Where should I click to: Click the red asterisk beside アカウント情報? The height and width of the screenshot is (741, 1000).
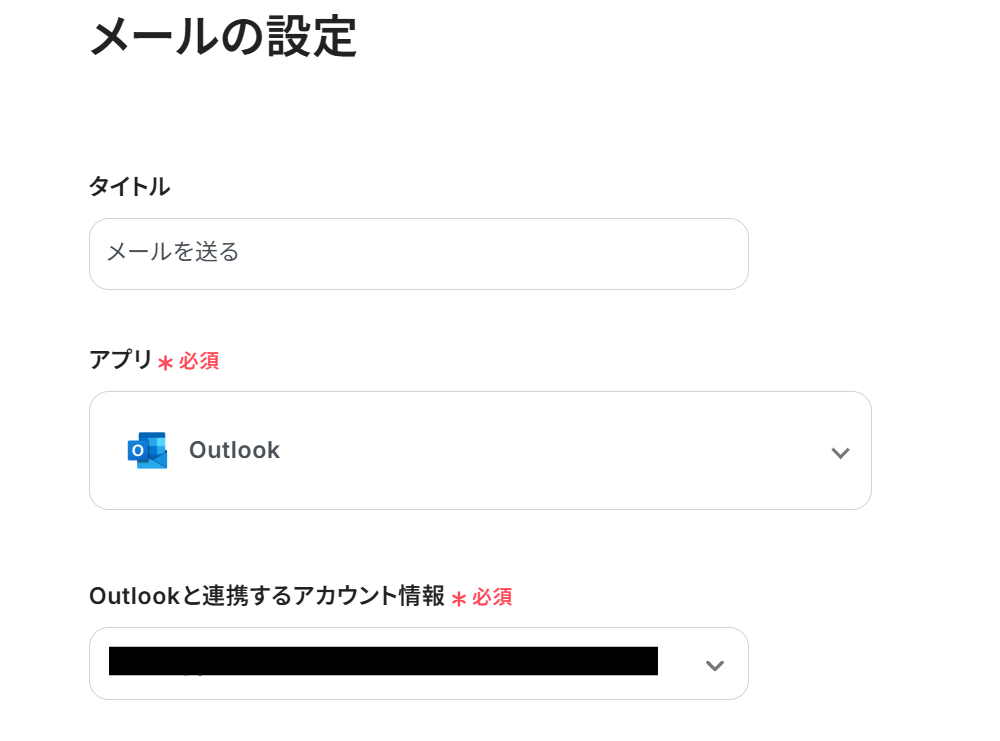point(459,599)
